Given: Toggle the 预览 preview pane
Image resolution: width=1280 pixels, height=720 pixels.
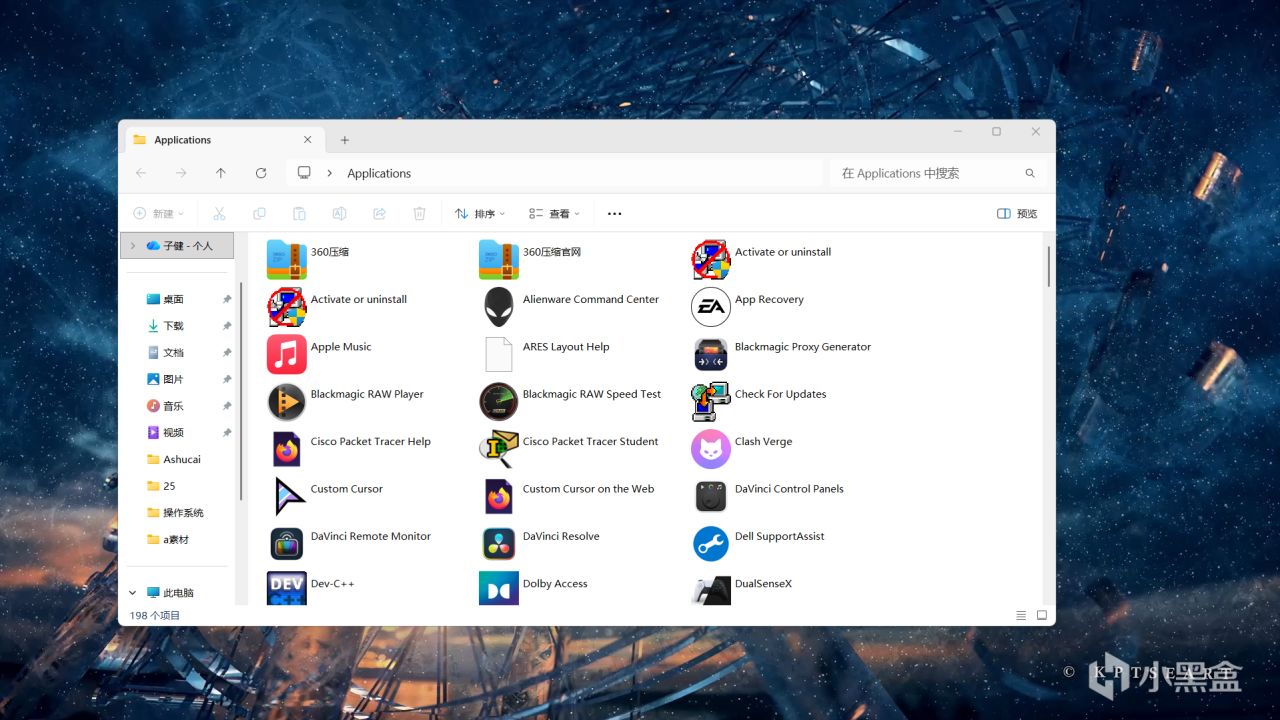Looking at the screenshot, I should 1017,213.
